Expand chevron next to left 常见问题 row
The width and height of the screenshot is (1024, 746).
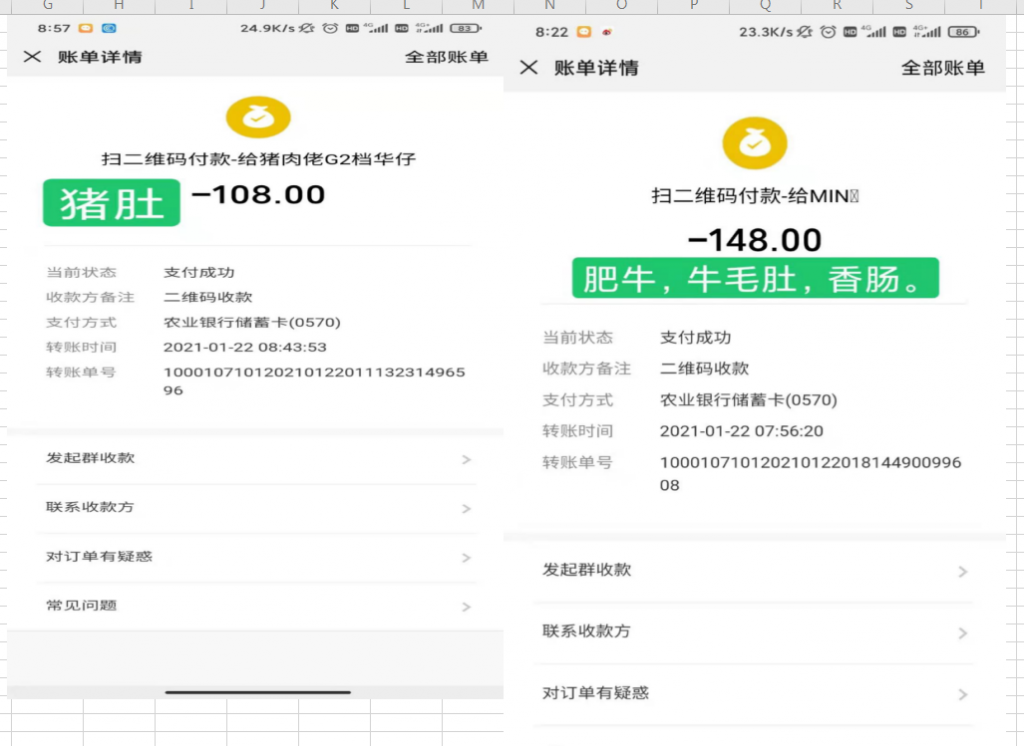466,607
